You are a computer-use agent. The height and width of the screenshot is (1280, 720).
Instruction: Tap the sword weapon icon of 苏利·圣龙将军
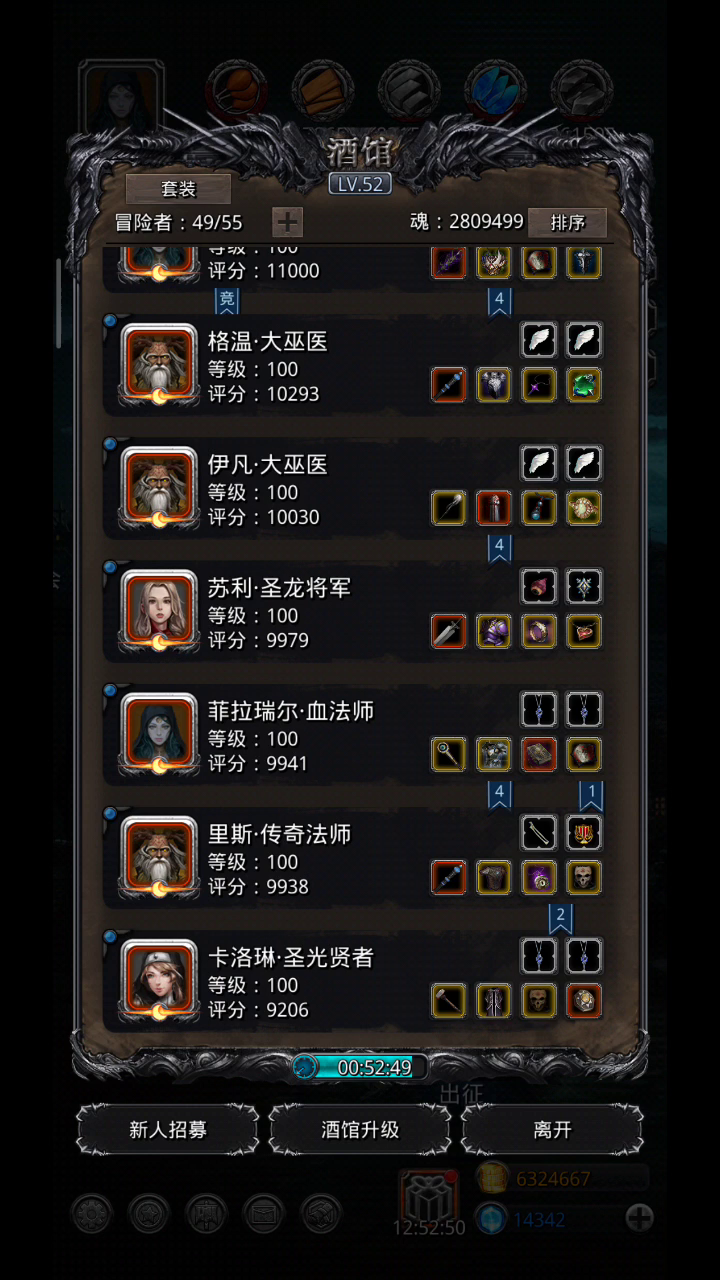pos(449,631)
